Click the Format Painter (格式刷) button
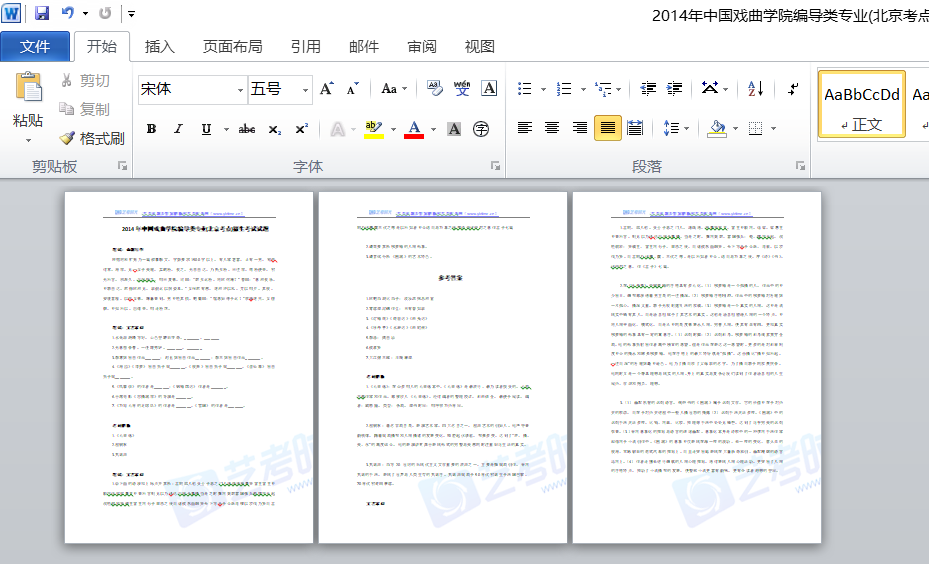The image size is (929, 564). pyautogui.click(x=91, y=138)
